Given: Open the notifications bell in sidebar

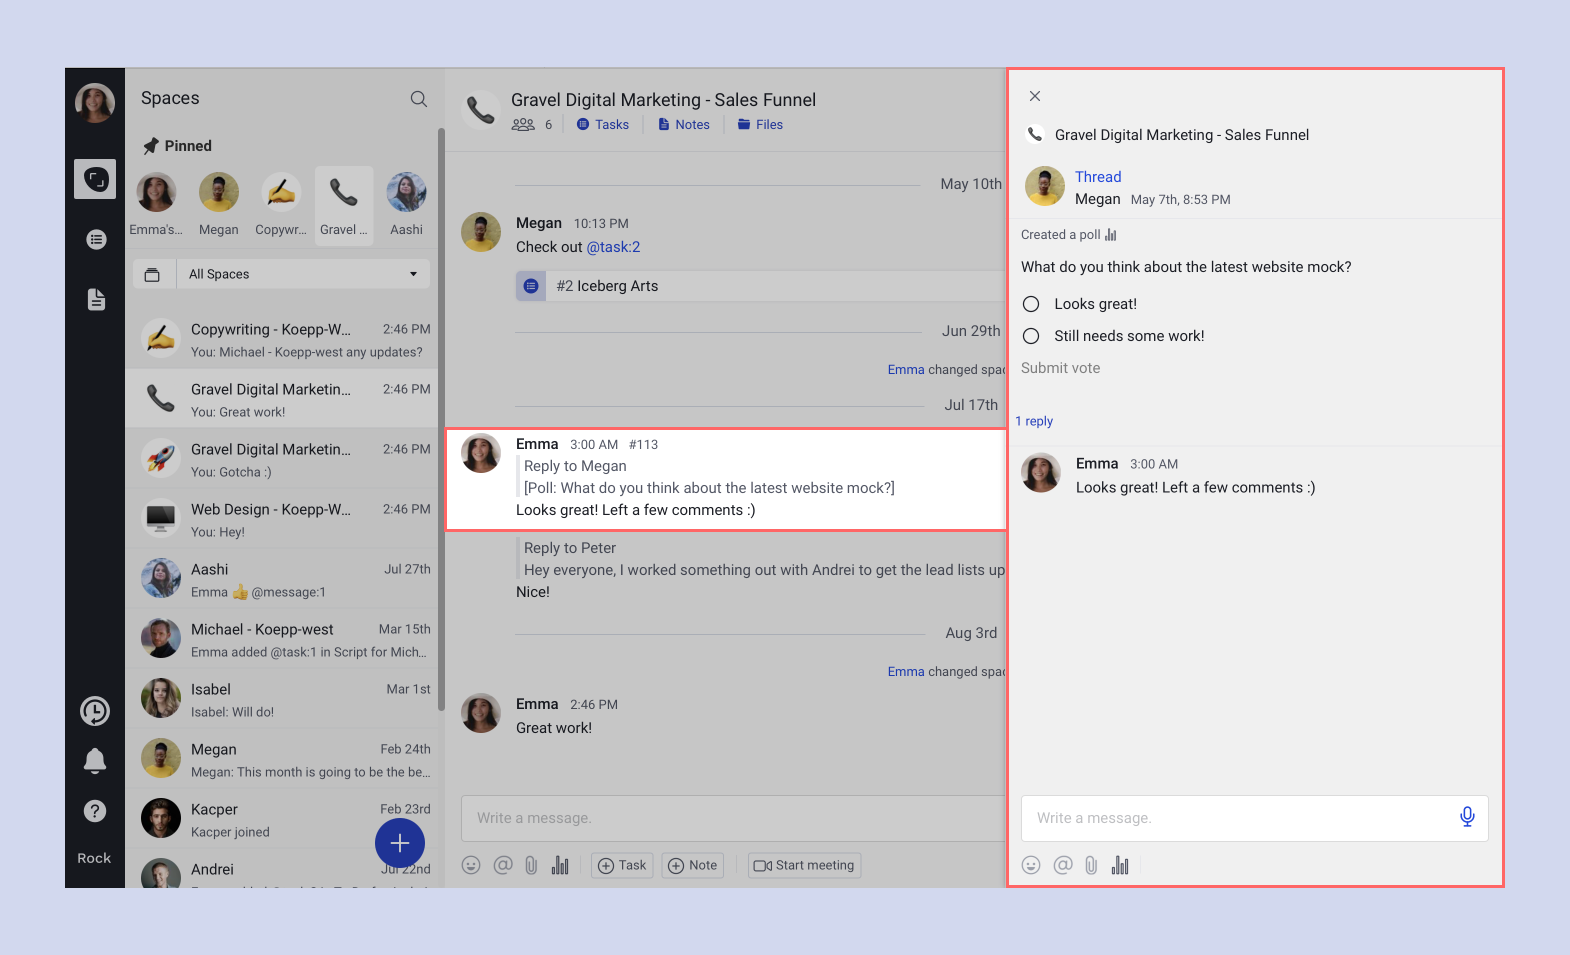Looking at the screenshot, I should click(95, 761).
